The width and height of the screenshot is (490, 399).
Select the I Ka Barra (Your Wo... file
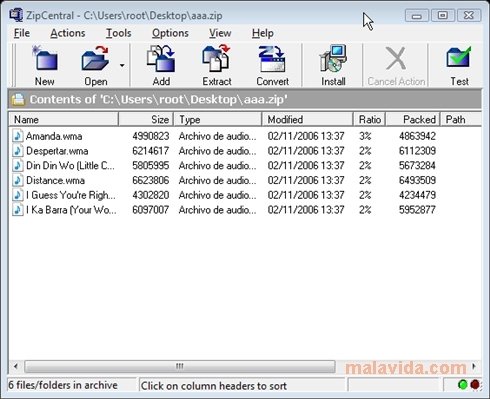[x=71, y=210]
